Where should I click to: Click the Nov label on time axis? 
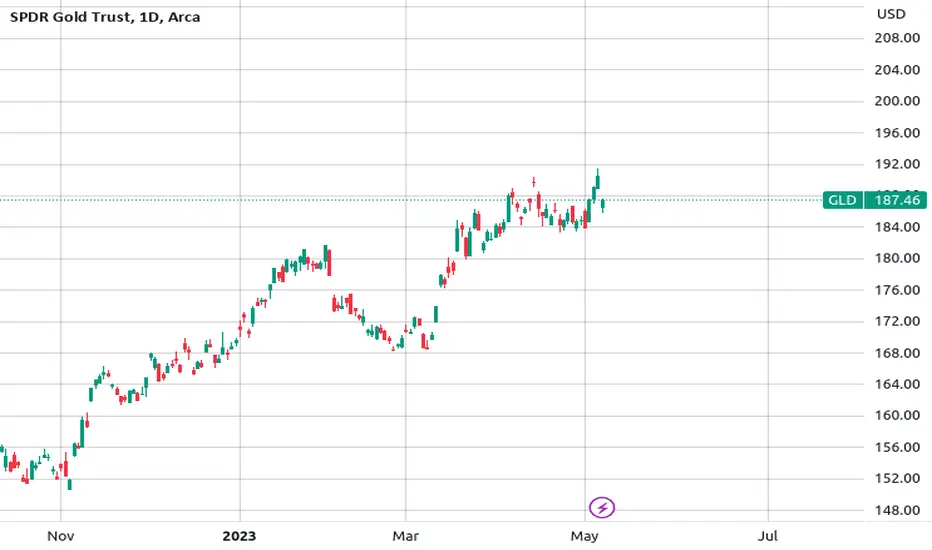61,536
